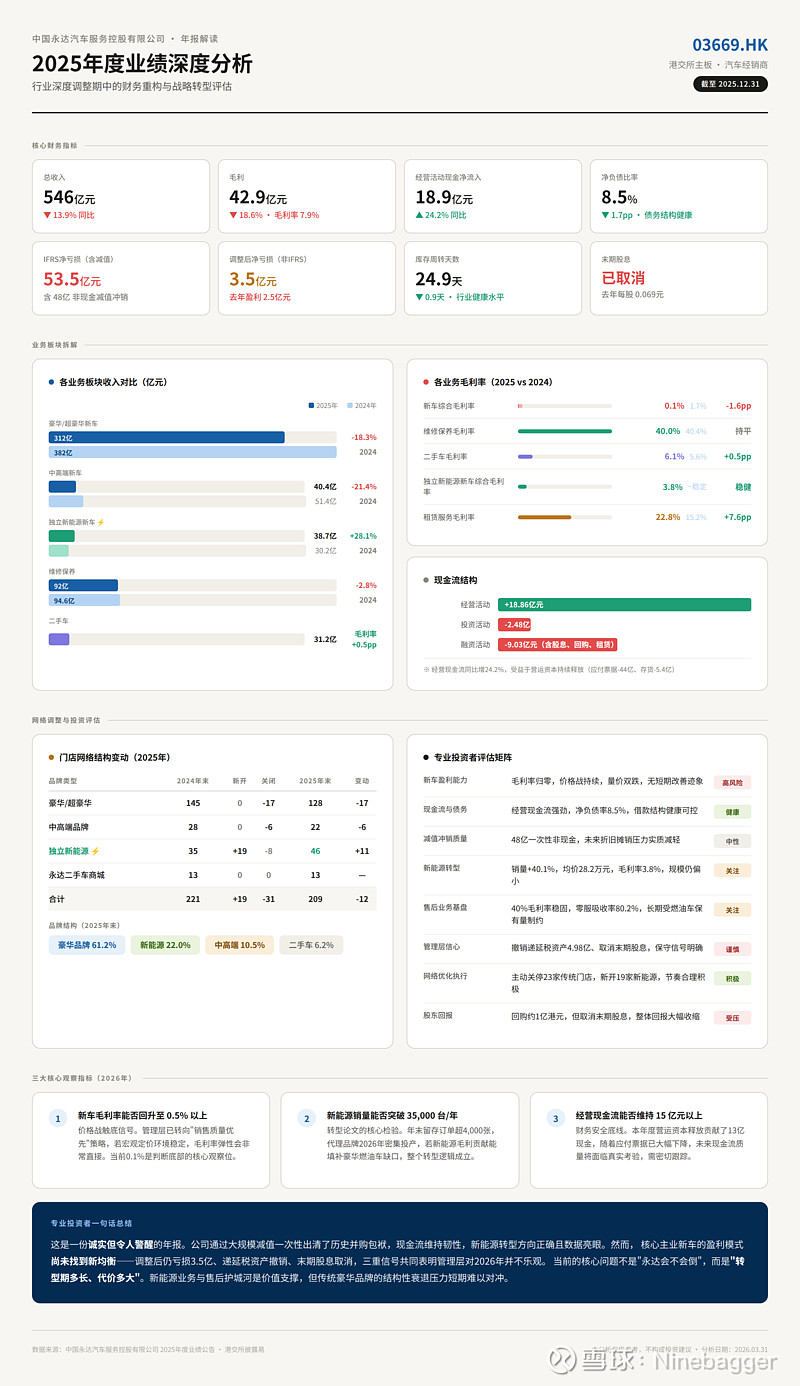The image size is (800, 1386).
Task: Open the 总收入 546亿元 card
Action: (x=121, y=196)
